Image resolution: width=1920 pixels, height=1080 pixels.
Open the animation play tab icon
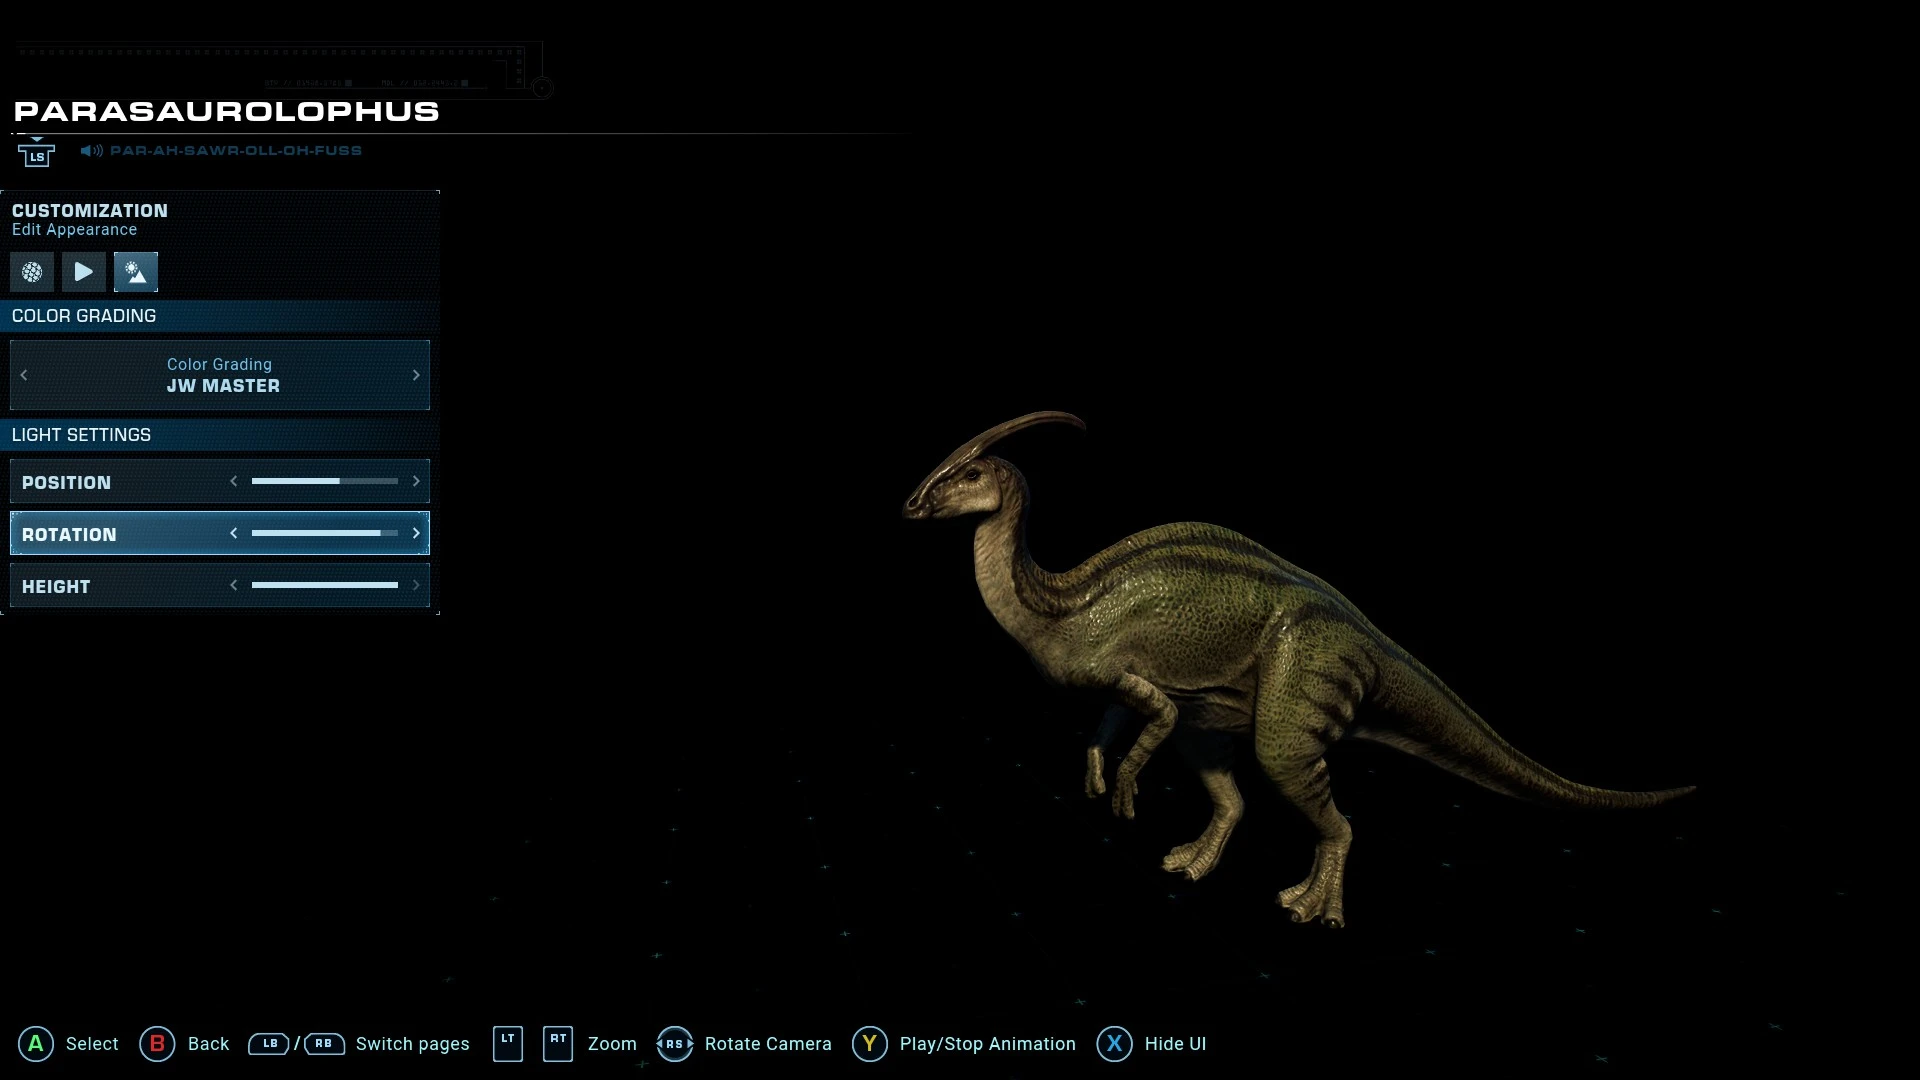pyautogui.click(x=84, y=272)
